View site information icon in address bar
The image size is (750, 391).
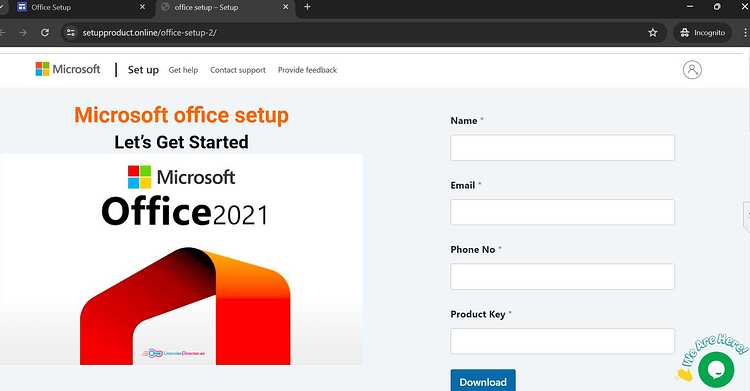click(x=71, y=33)
